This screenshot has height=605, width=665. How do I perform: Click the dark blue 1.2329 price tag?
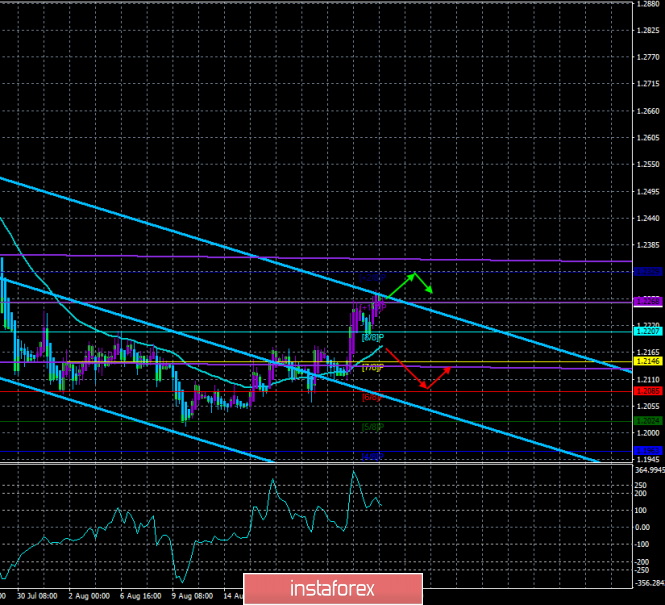tap(648, 272)
